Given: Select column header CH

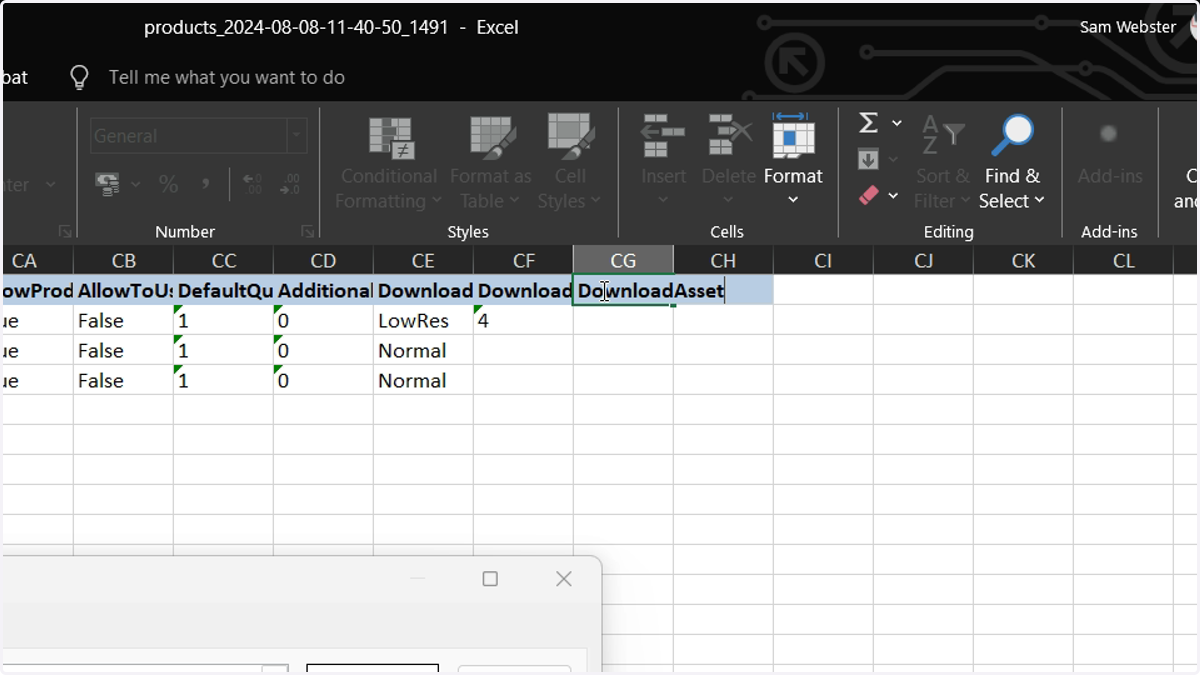Looking at the screenshot, I should tap(723, 261).
